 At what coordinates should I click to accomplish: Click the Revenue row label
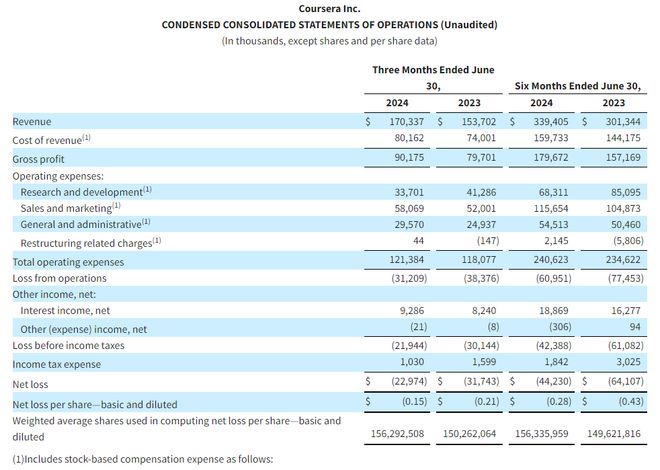click(32, 121)
